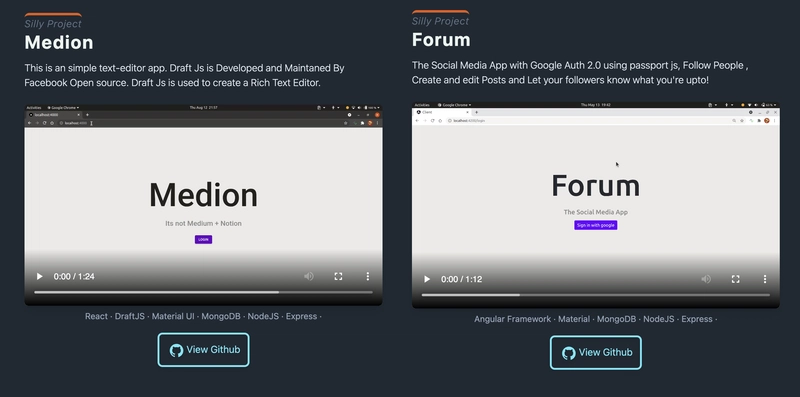Viewport: 800px width, 397px height.
Task: Open more options menu on Medion video
Action: 367,277
